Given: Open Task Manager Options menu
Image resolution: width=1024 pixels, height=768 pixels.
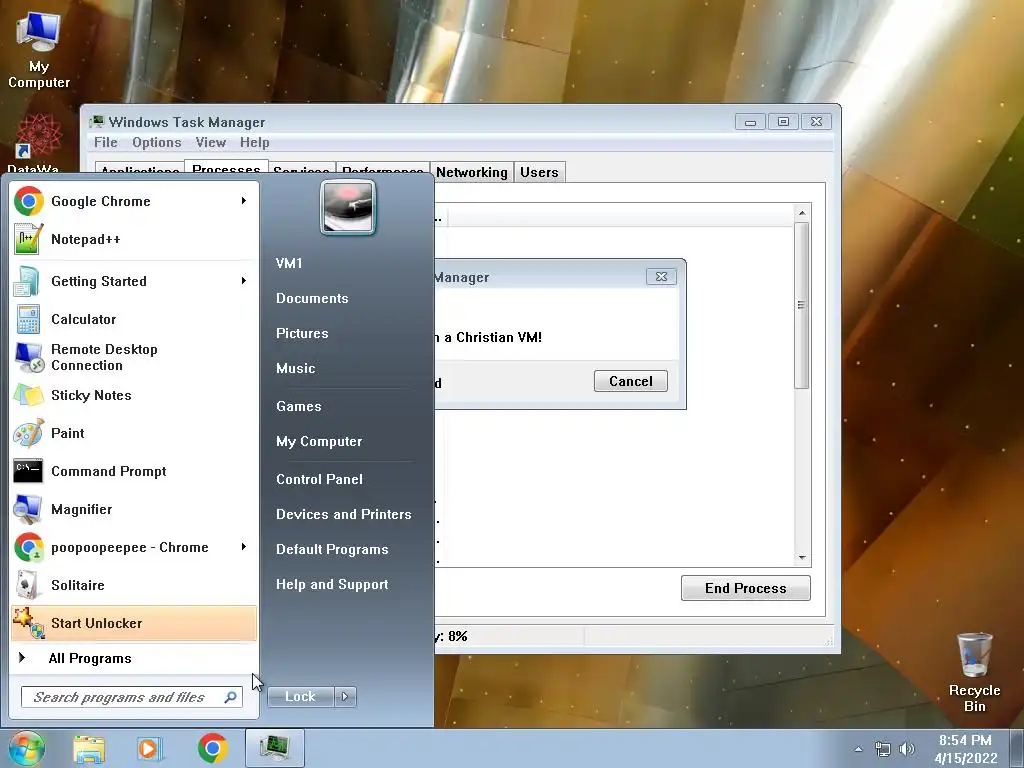Looking at the screenshot, I should coord(157,142).
